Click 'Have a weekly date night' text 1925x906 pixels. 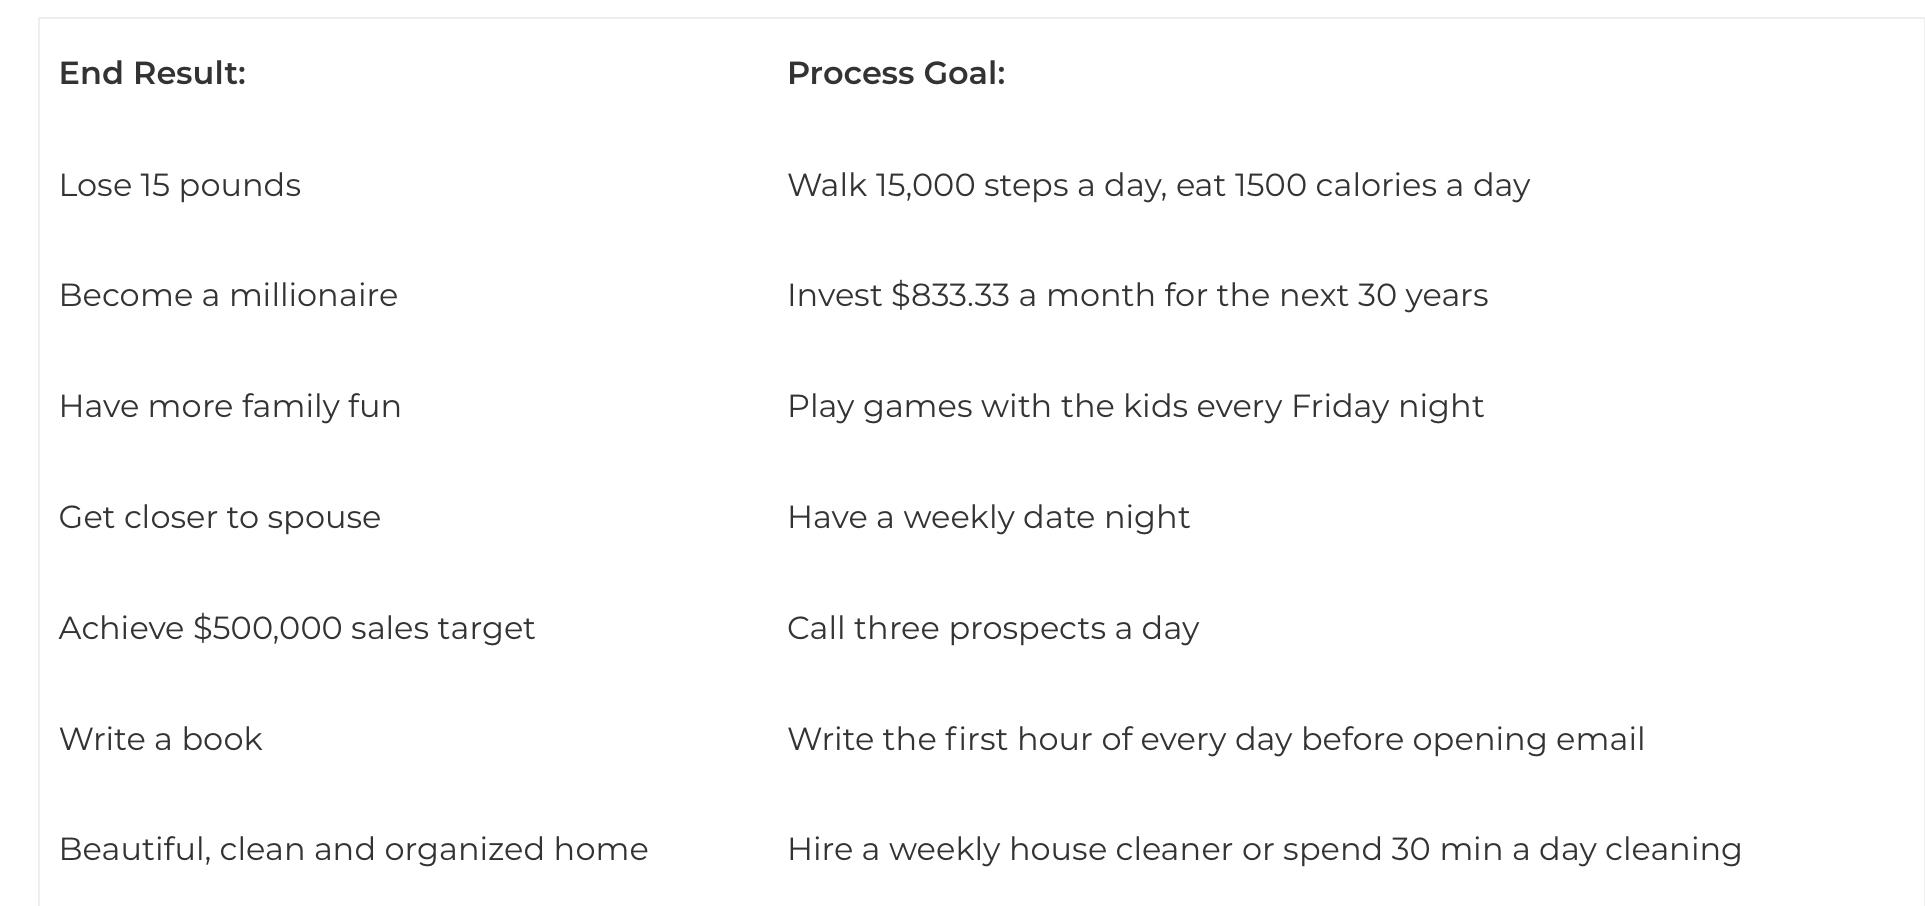(x=988, y=517)
